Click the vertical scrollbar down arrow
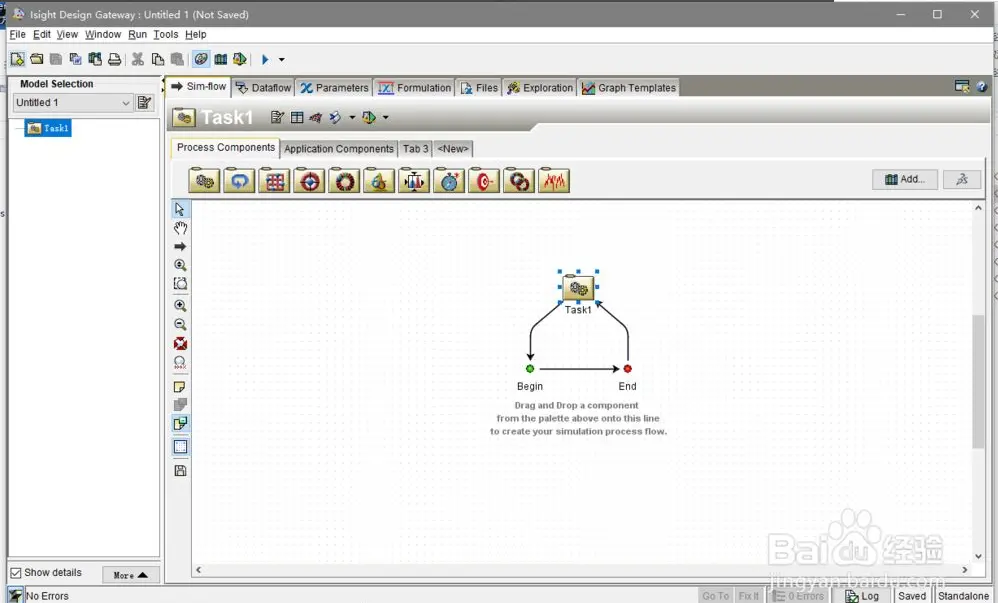998x603 pixels. point(978,557)
